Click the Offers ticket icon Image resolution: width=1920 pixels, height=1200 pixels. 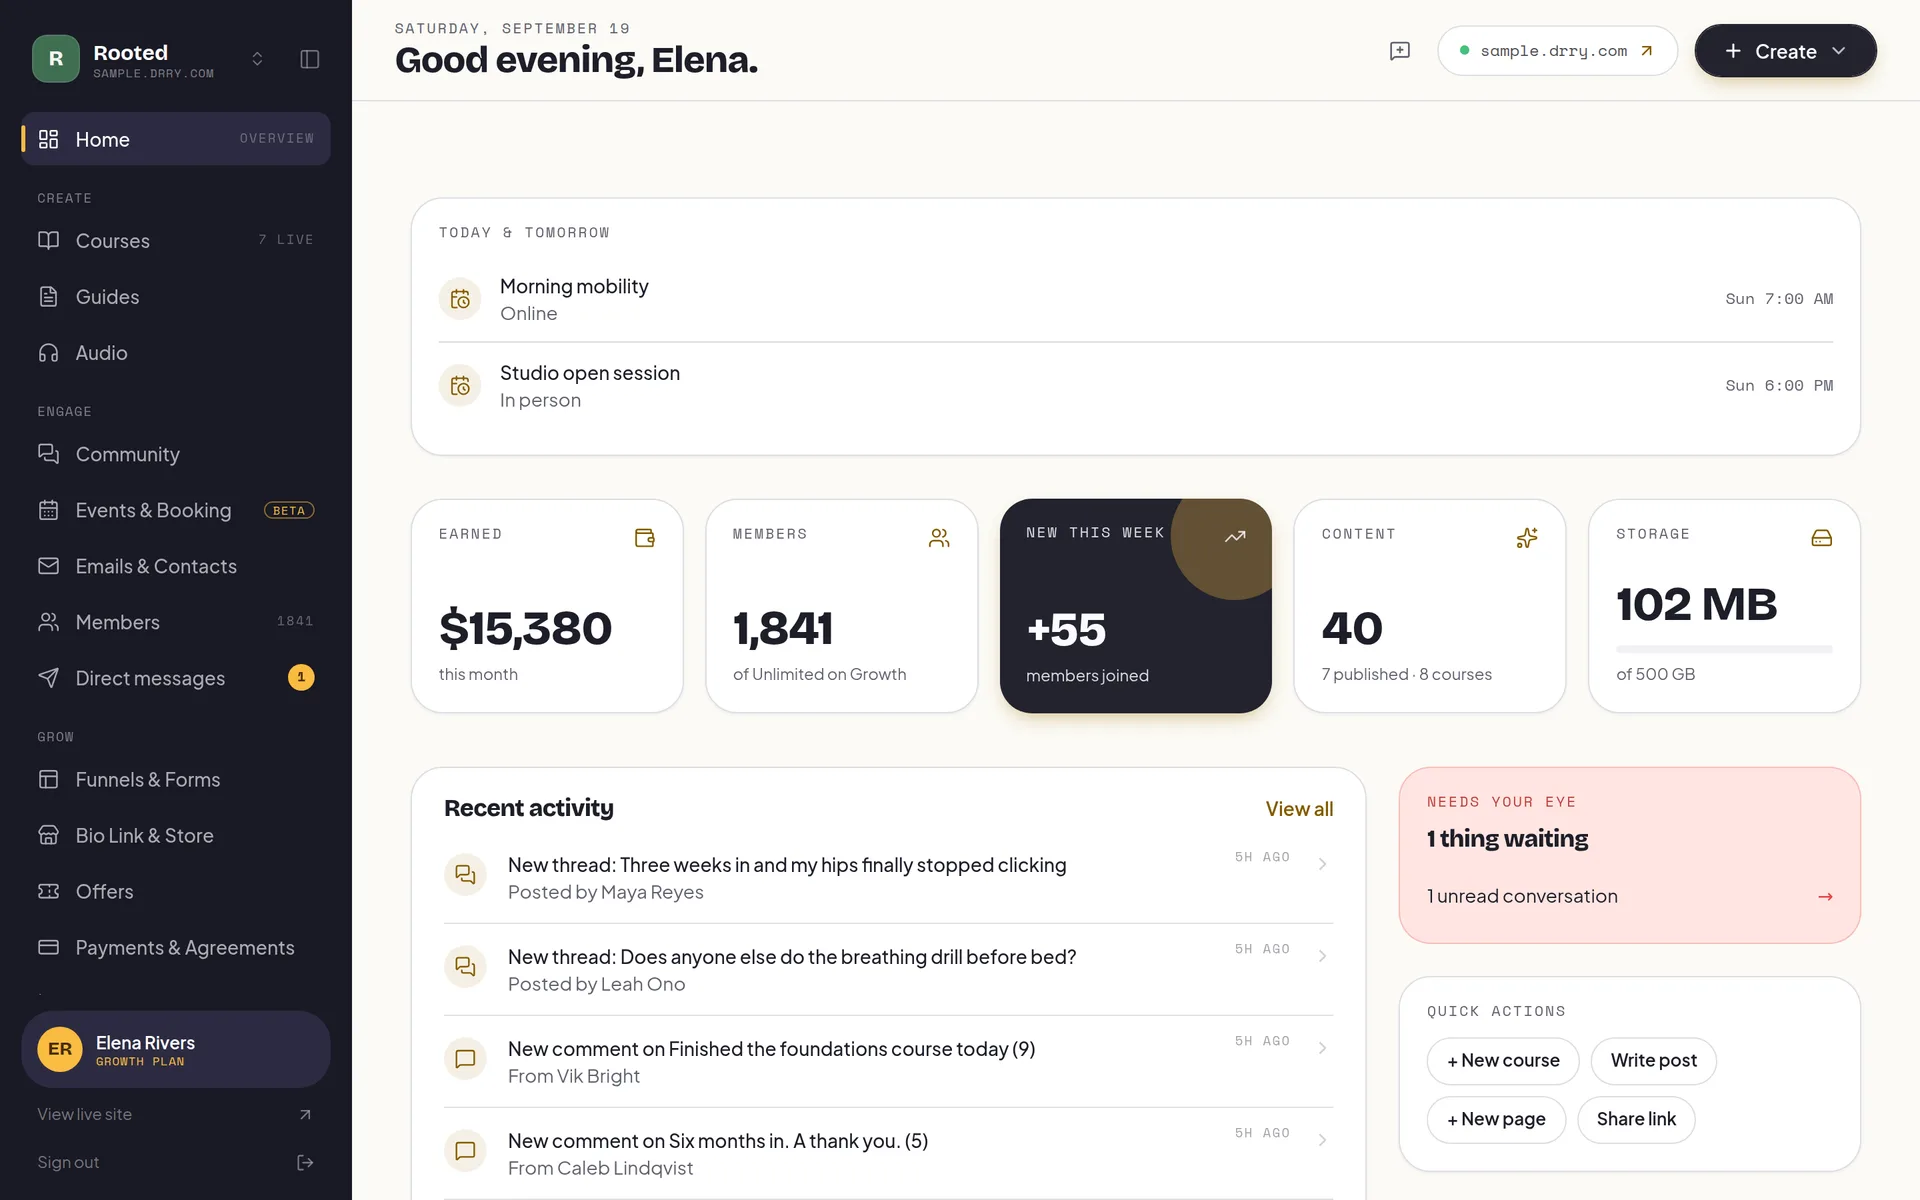(x=48, y=891)
